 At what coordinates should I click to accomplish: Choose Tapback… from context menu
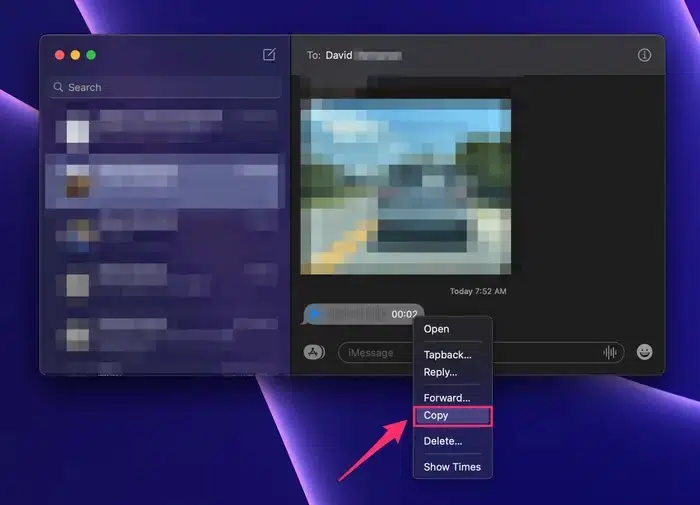(x=447, y=355)
